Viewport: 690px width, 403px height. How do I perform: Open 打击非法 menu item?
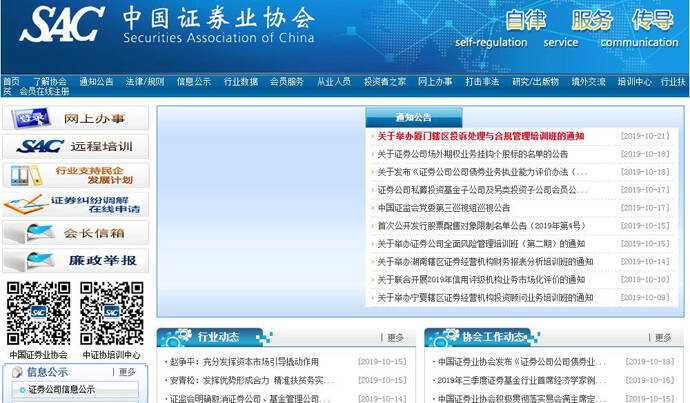pos(482,81)
